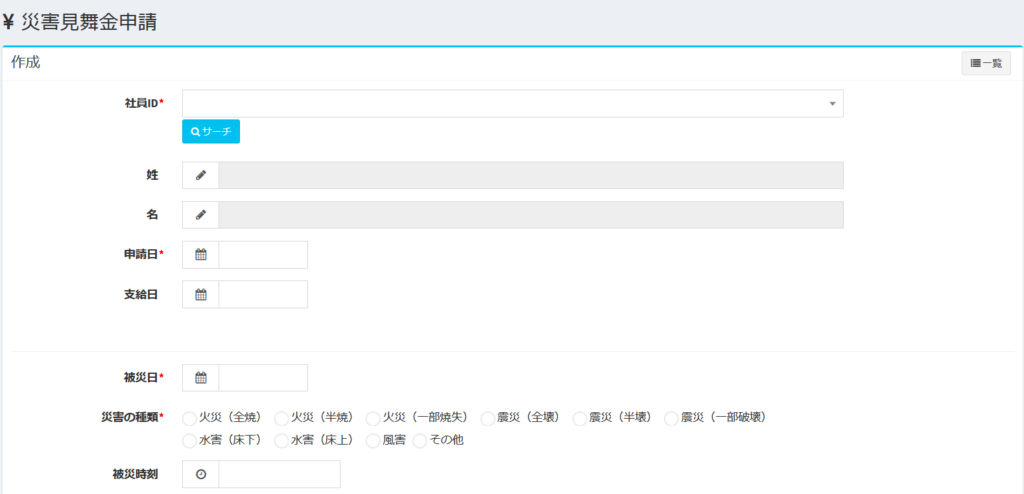1024x494 pixels.
Task: Click the 被災時刻 time input
Action: click(280, 474)
